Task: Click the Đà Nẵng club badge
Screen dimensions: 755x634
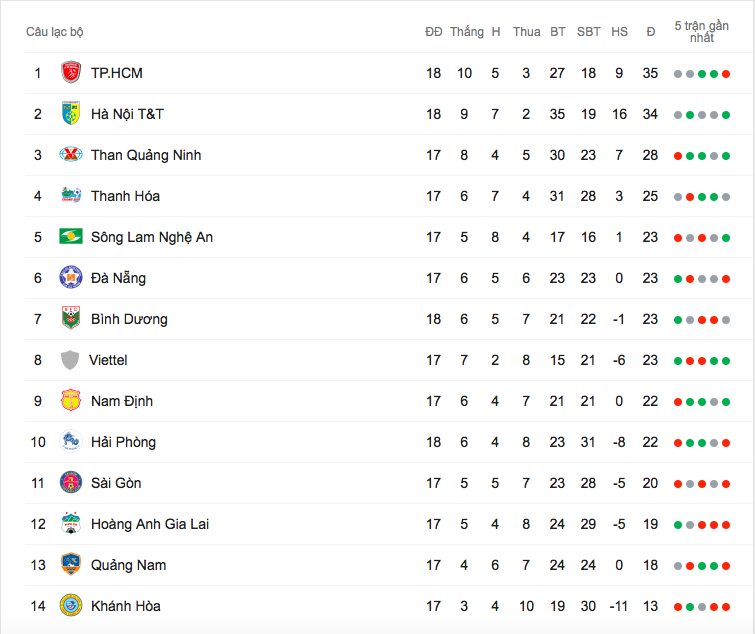Action: [70, 278]
